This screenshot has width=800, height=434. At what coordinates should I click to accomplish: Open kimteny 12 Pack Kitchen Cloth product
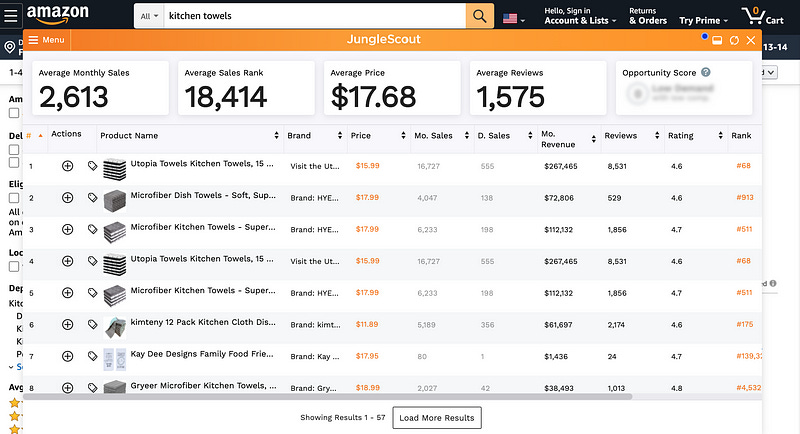coord(203,322)
